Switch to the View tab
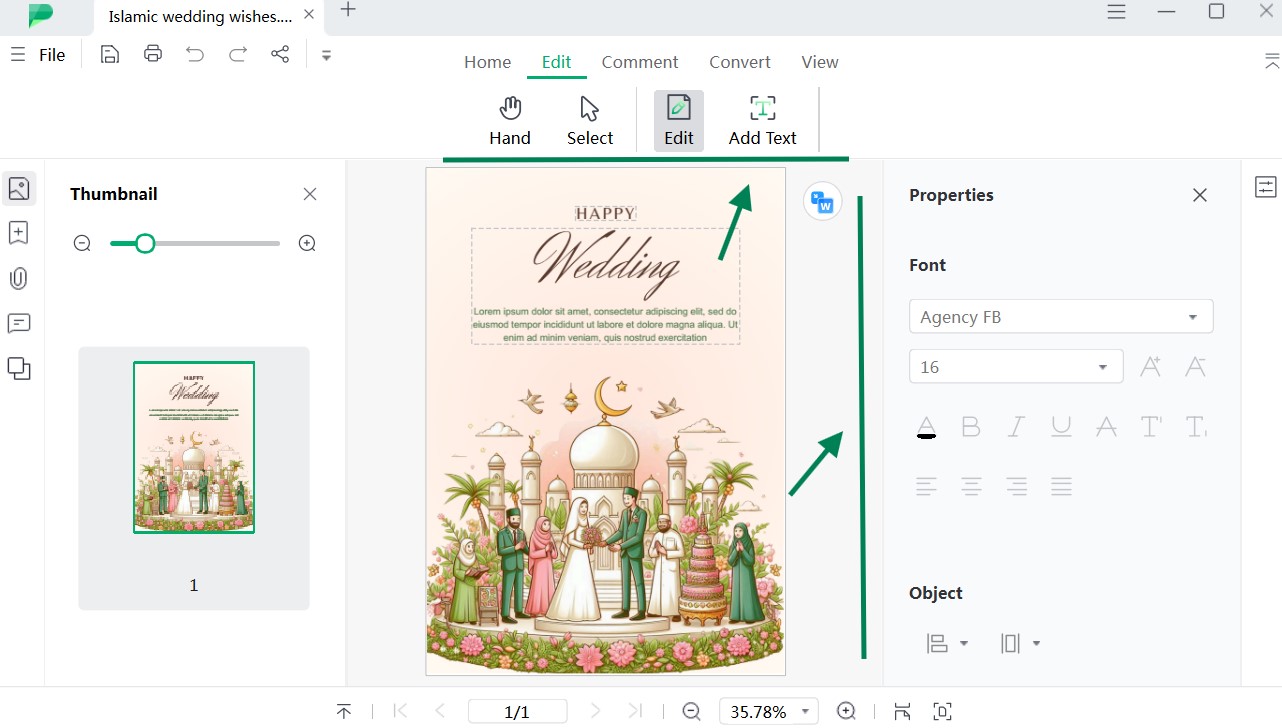Image resolution: width=1282 pixels, height=728 pixels. point(819,62)
